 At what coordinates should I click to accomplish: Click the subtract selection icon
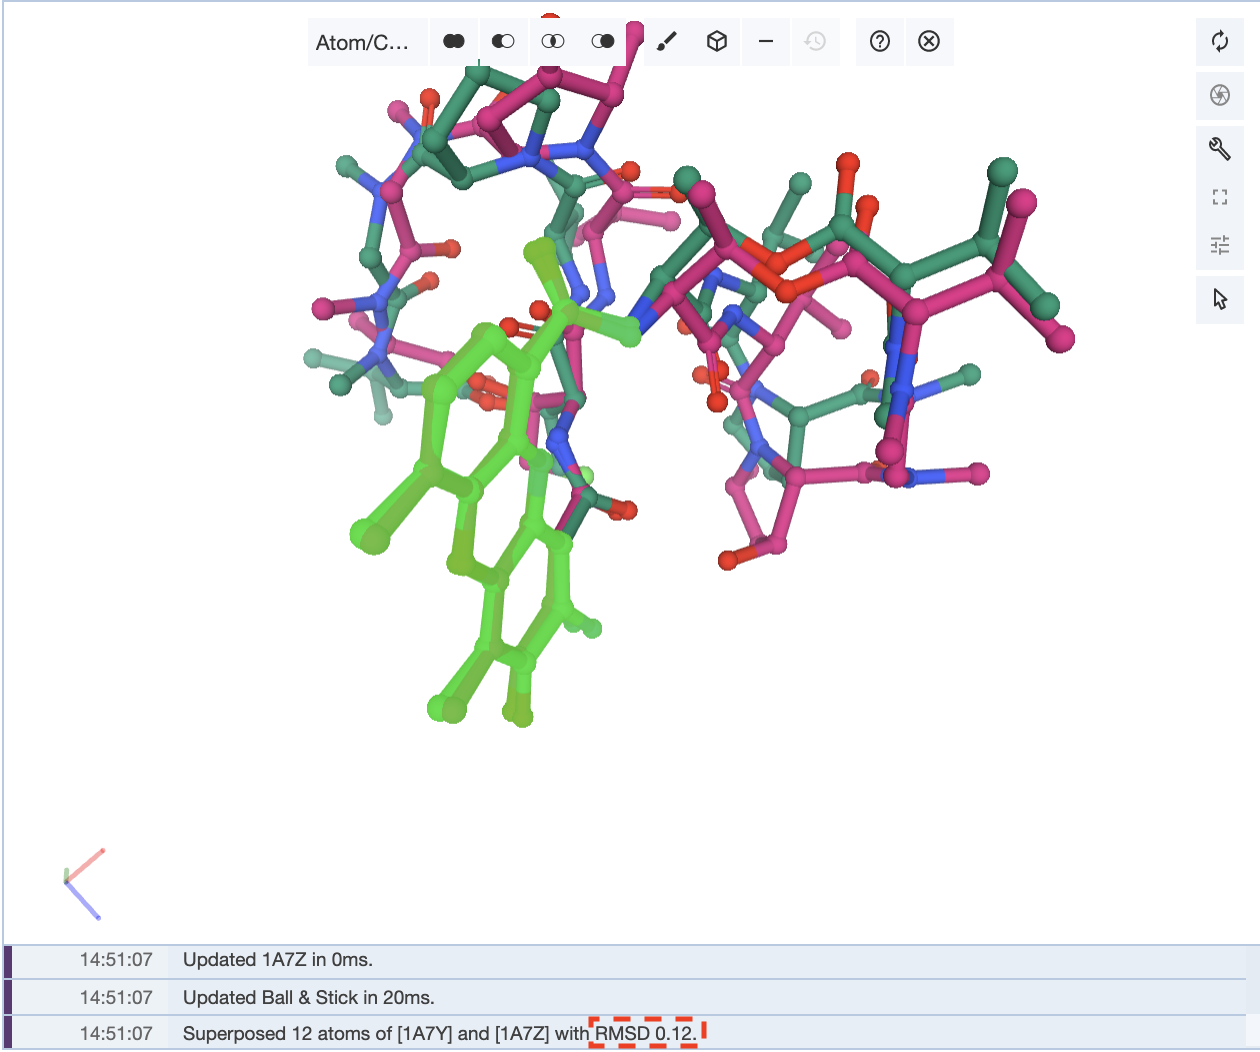pos(503,42)
